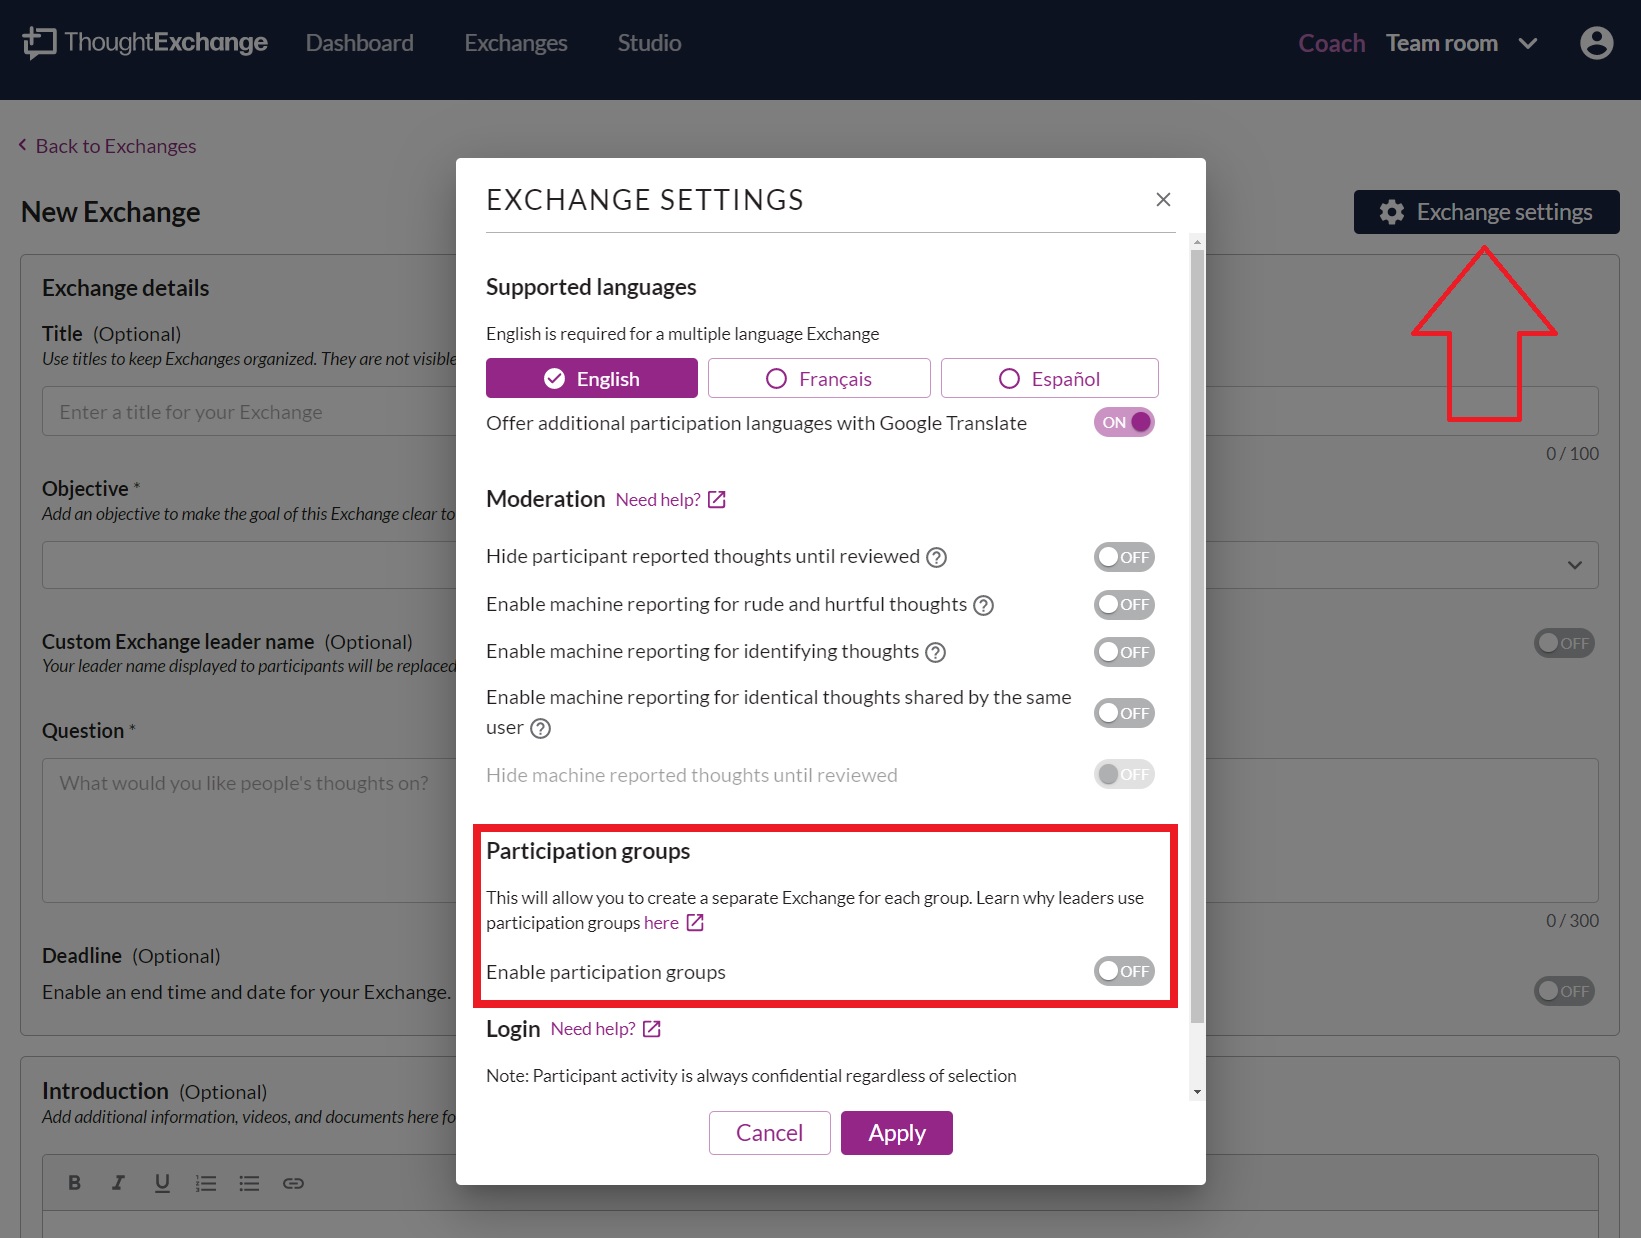Close the Exchange Settings dialog
The width and height of the screenshot is (1641, 1238).
click(x=1163, y=199)
